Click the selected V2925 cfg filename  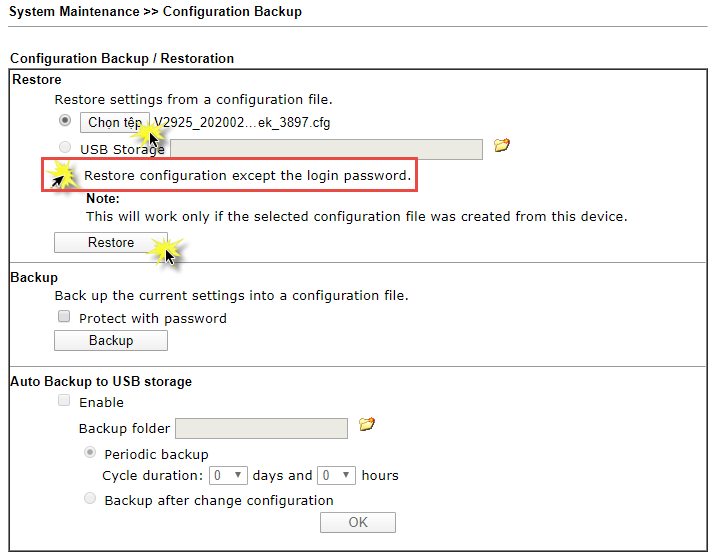(x=242, y=123)
